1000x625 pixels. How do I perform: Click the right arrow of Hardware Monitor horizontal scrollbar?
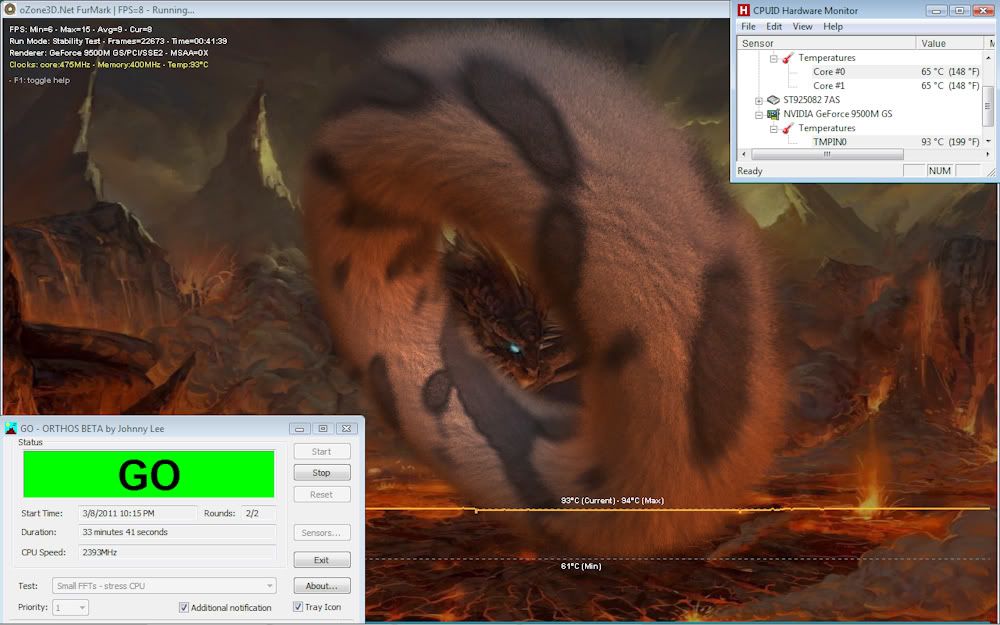tap(989, 154)
